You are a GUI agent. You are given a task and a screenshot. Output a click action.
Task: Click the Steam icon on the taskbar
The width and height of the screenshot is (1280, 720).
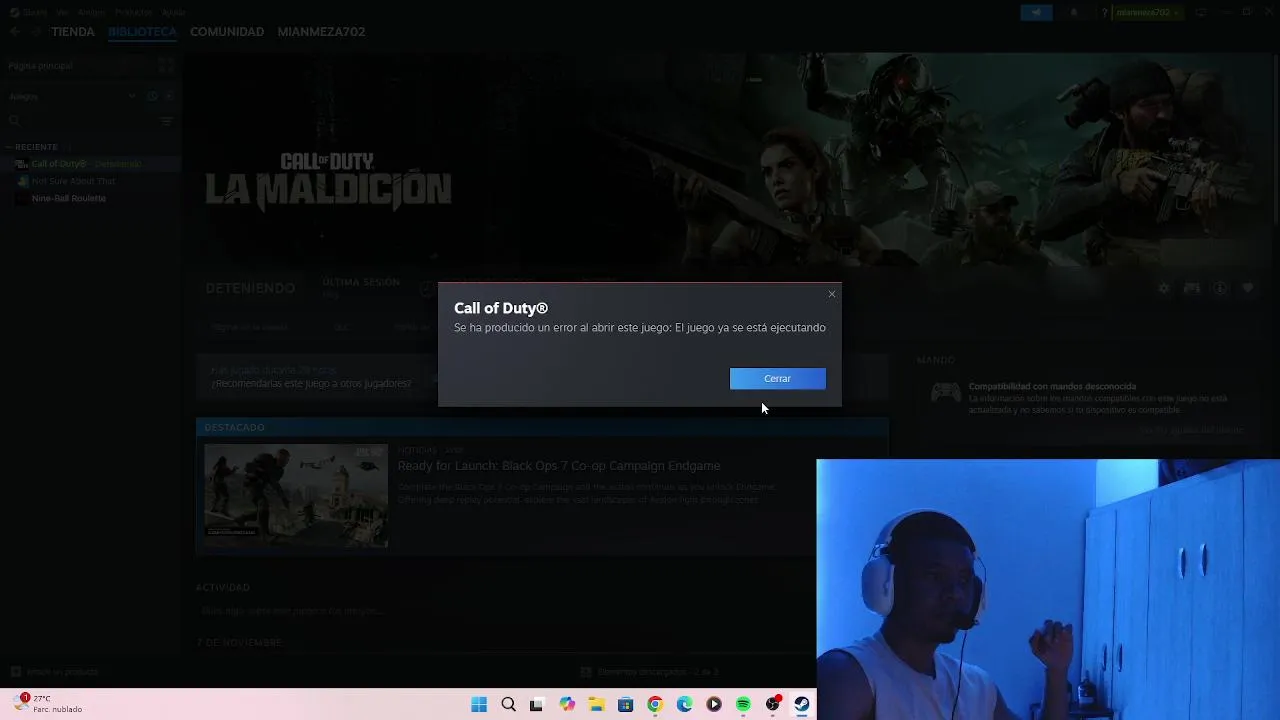click(x=802, y=704)
